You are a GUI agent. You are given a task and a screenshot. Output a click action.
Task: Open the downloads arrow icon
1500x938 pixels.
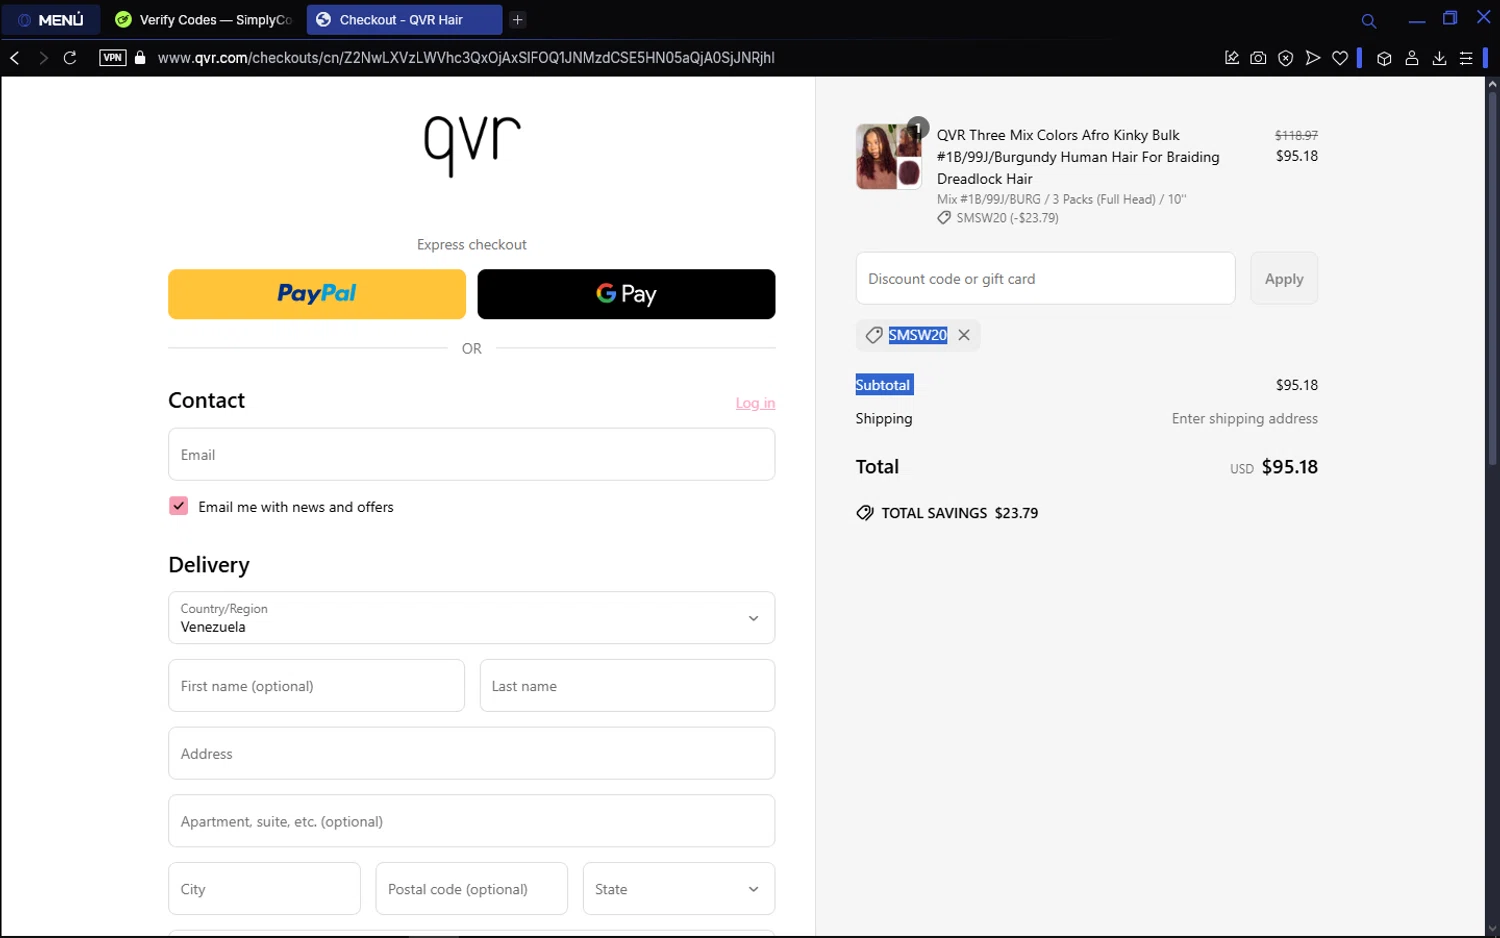tap(1439, 58)
